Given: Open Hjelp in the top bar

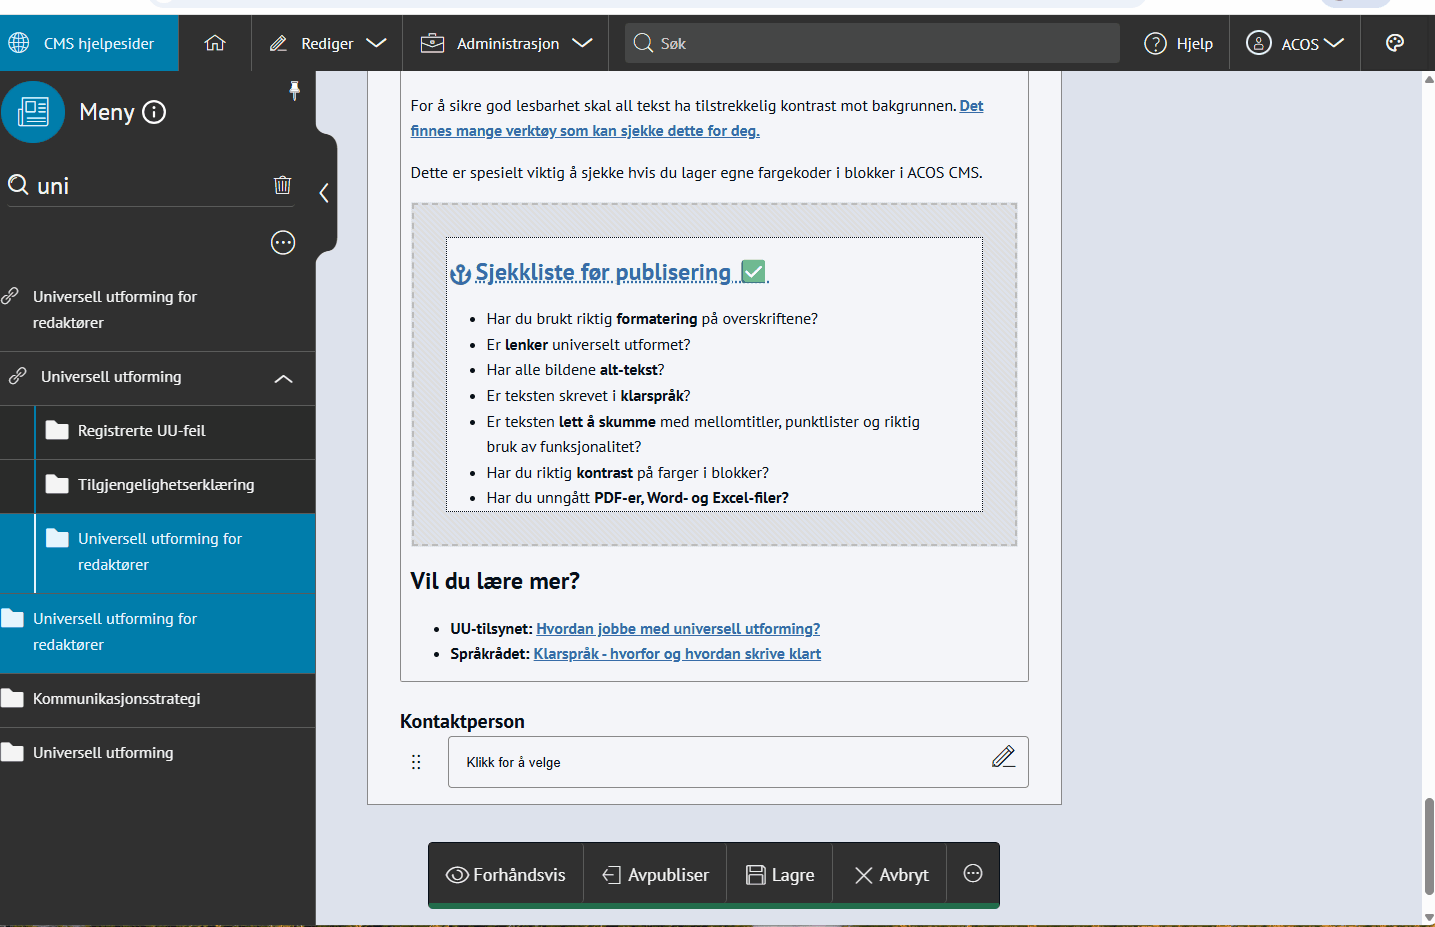Looking at the screenshot, I should pos(1179,43).
